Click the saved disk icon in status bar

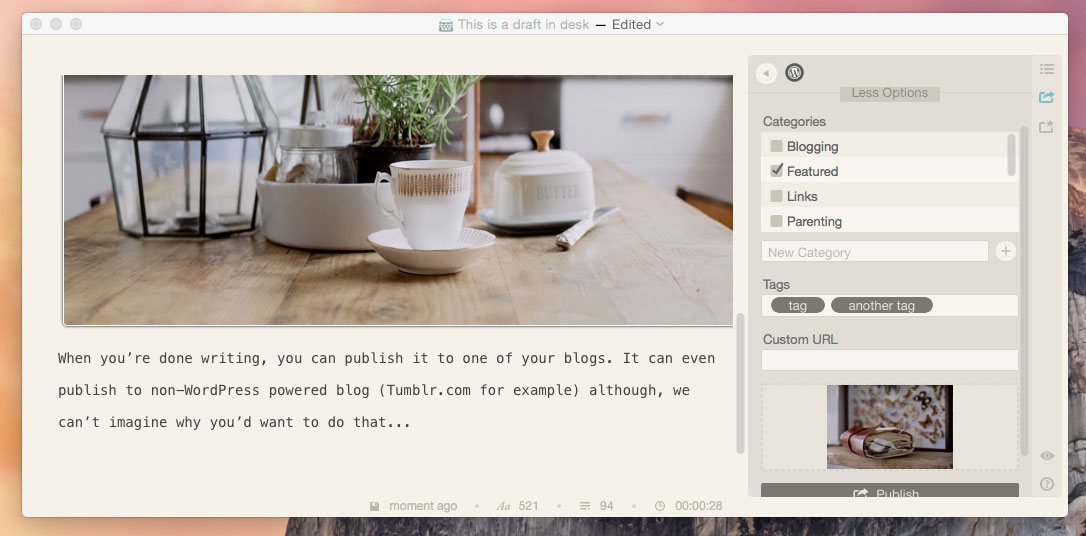(x=374, y=506)
